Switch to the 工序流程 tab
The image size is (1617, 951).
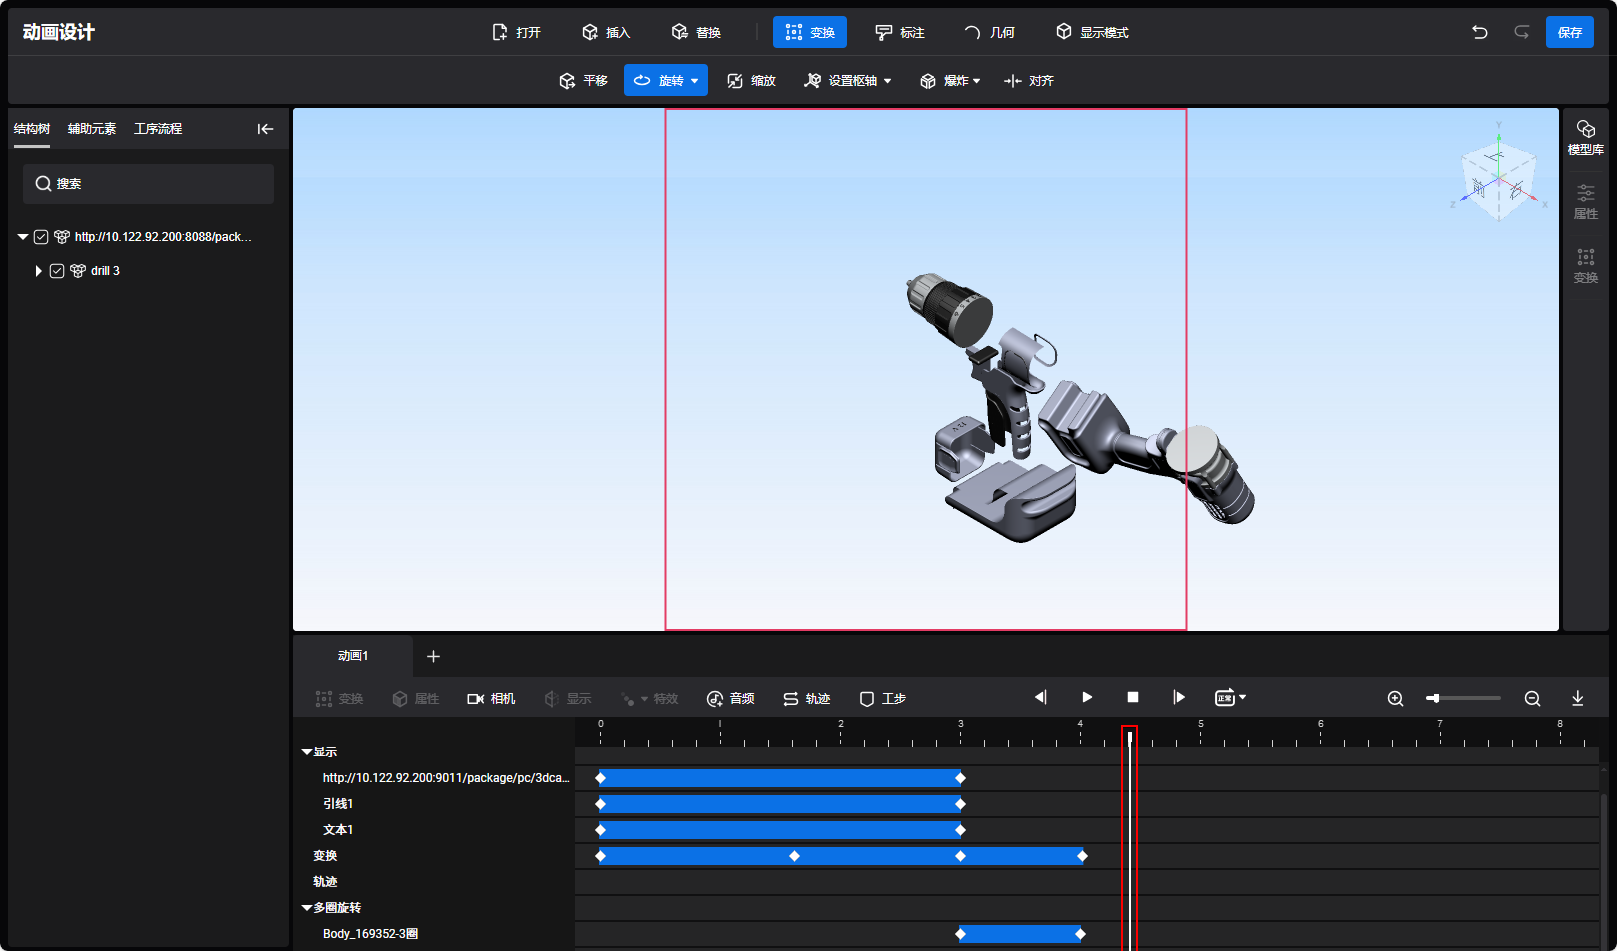158,129
